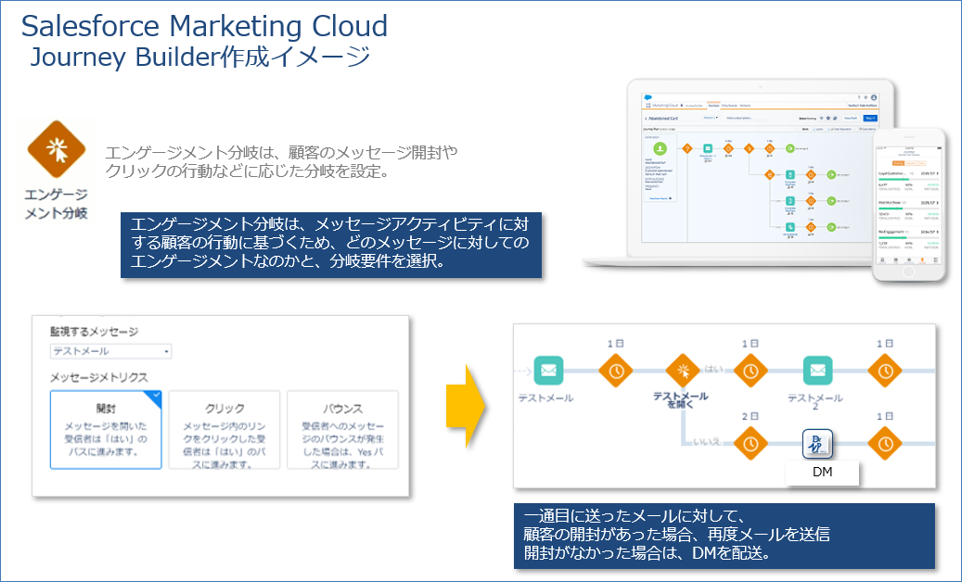
Task: Click the teal email activity in laptop top row
Action: tap(708, 148)
